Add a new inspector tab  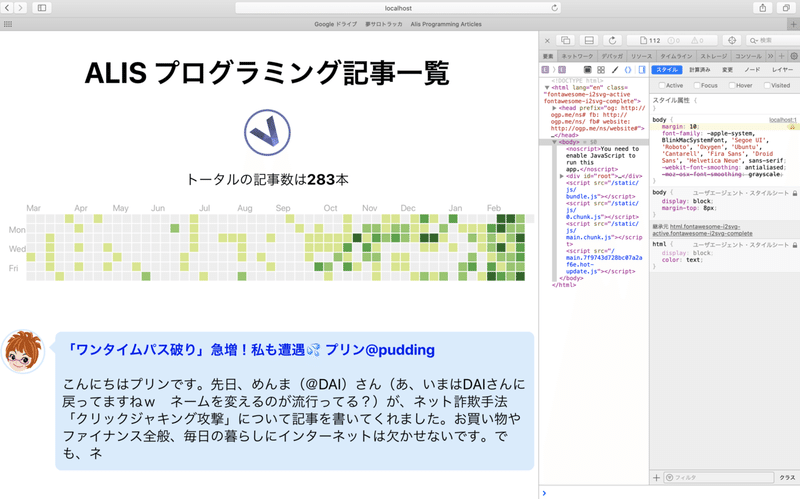click(782, 56)
